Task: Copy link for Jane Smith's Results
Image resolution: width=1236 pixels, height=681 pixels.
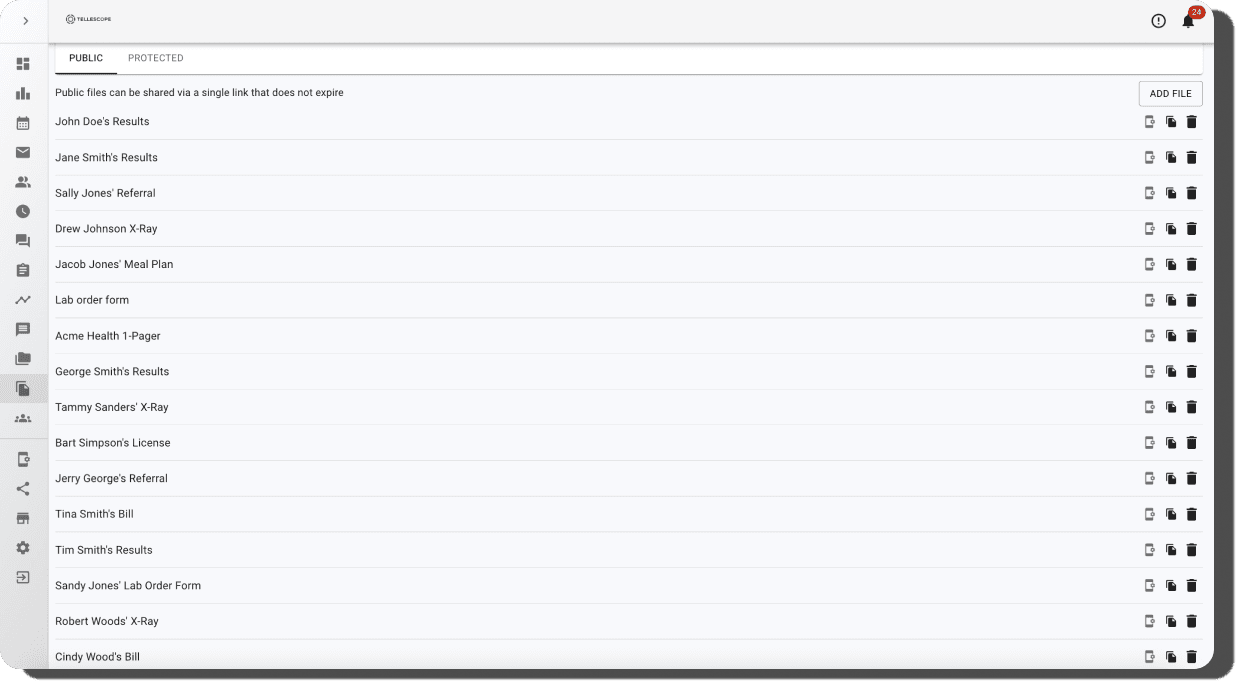Action: coord(1171,158)
